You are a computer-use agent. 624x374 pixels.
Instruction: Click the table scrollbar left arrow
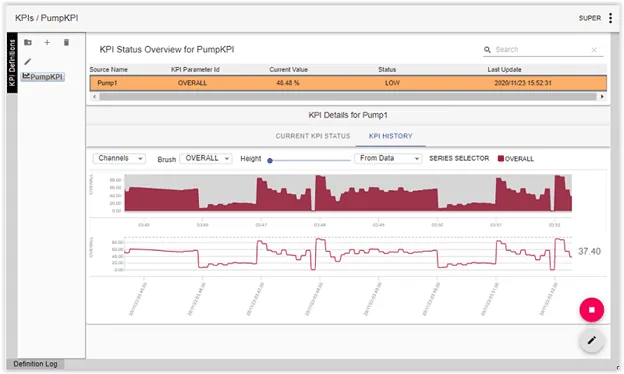tap(94, 97)
